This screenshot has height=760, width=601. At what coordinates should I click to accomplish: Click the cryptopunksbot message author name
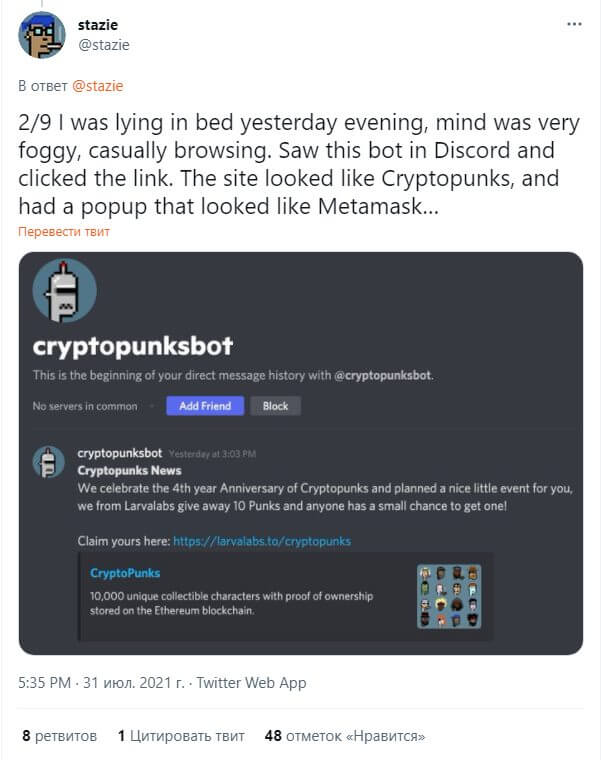pyautogui.click(x=120, y=453)
